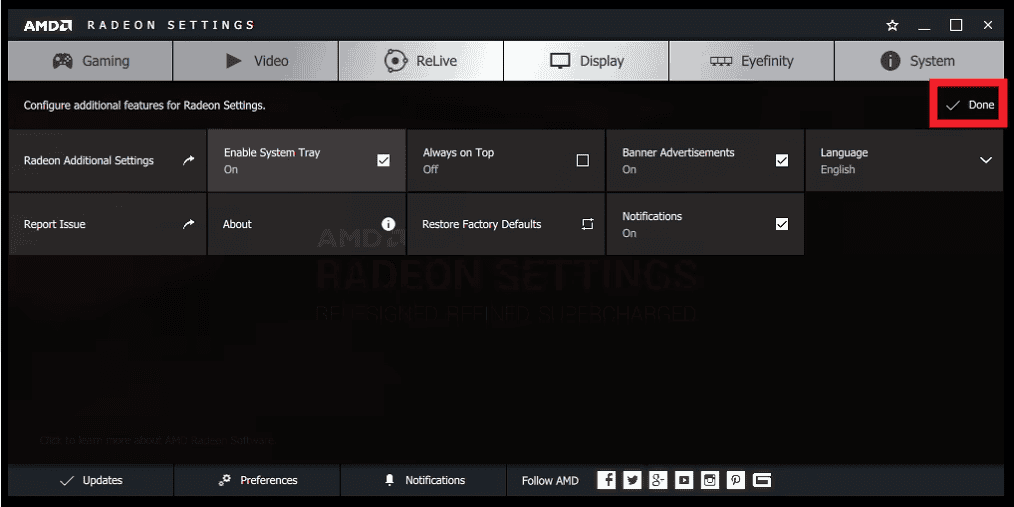Enable the Always on Top checkbox
1014x507 pixels.
click(x=583, y=160)
